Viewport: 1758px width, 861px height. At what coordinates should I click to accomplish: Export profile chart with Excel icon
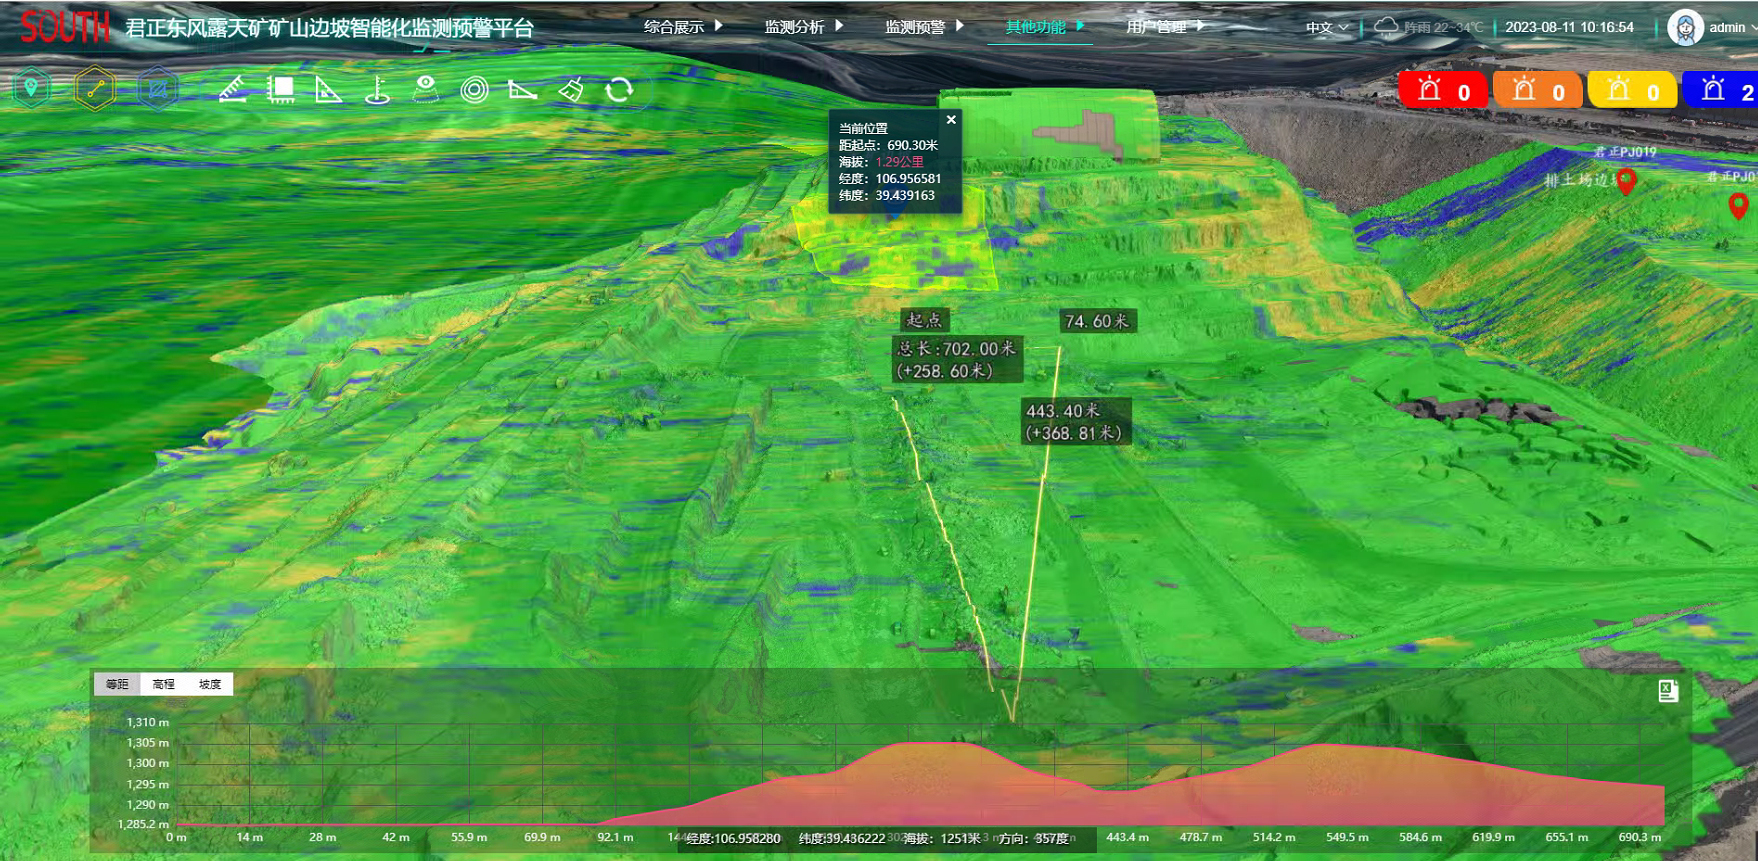point(1668,691)
